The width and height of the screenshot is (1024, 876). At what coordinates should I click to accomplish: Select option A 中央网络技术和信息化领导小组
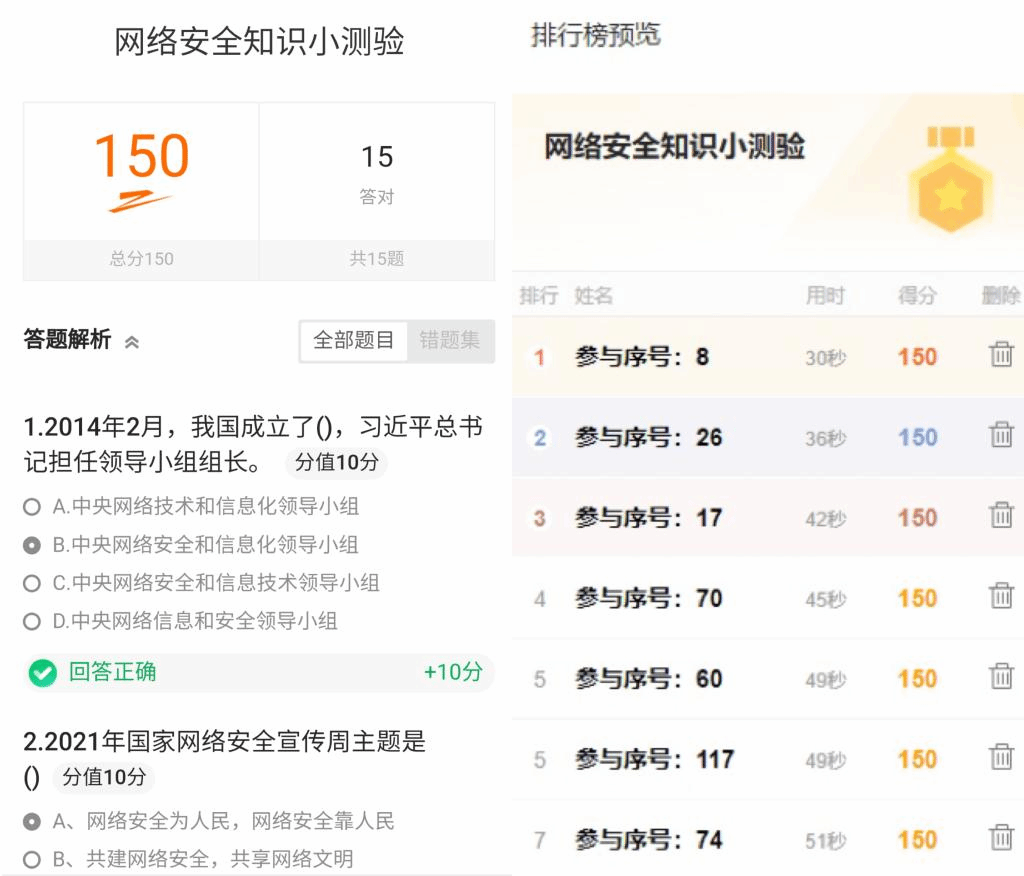[x=32, y=507]
